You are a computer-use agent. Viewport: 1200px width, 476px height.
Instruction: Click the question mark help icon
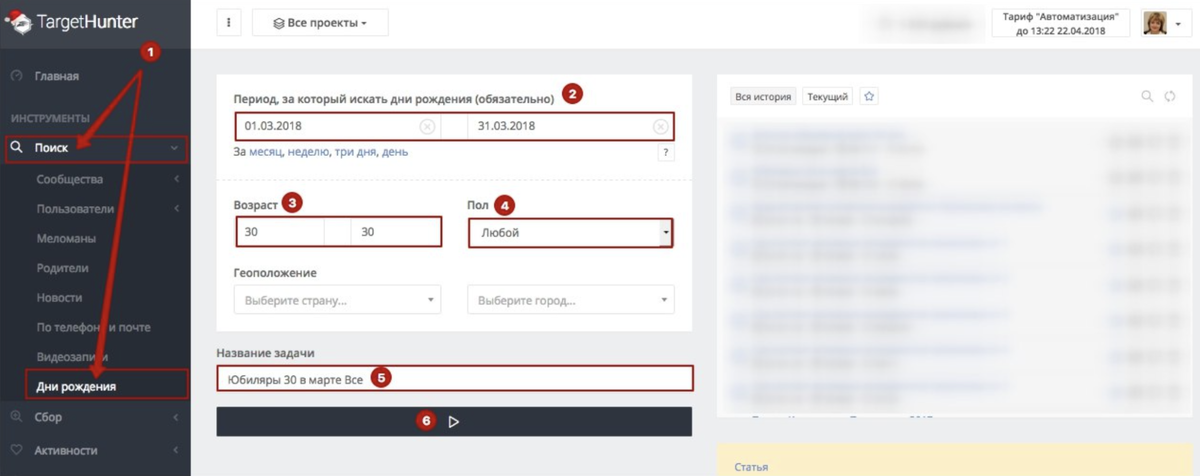(665, 153)
